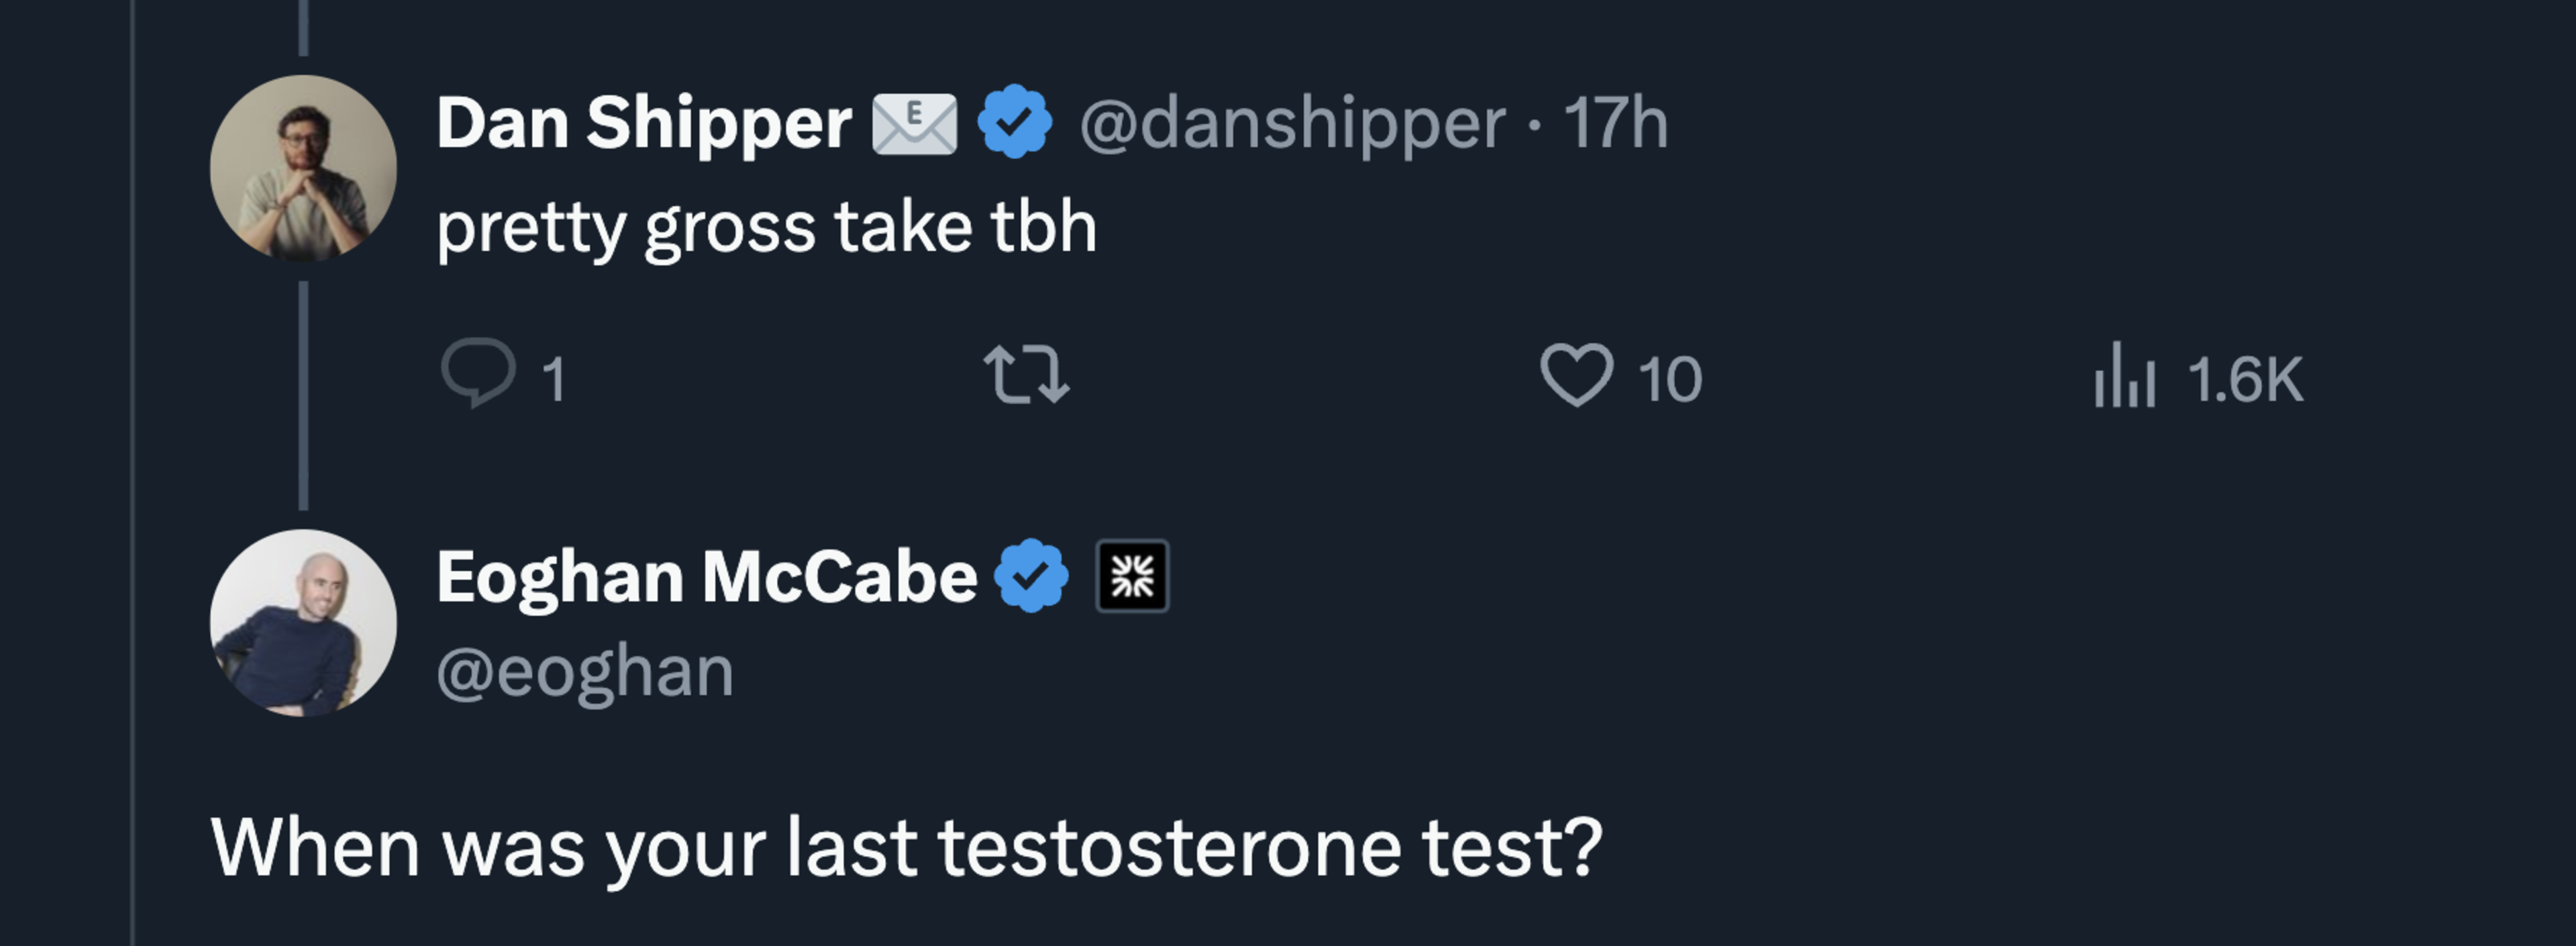
Task: Open the "pretty gross take tbh" tweet
Action: point(766,228)
